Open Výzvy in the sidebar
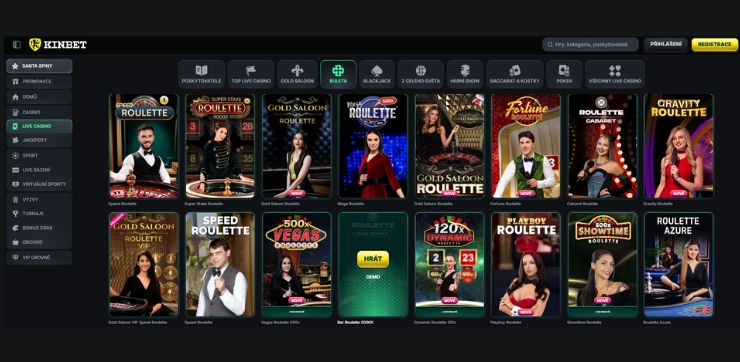 point(39,200)
